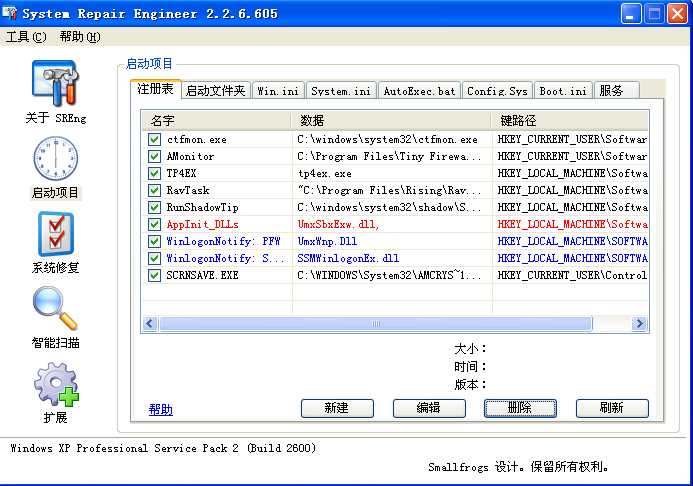Click the 编辑 button
This screenshot has height=486, width=693.
click(x=429, y=408)
